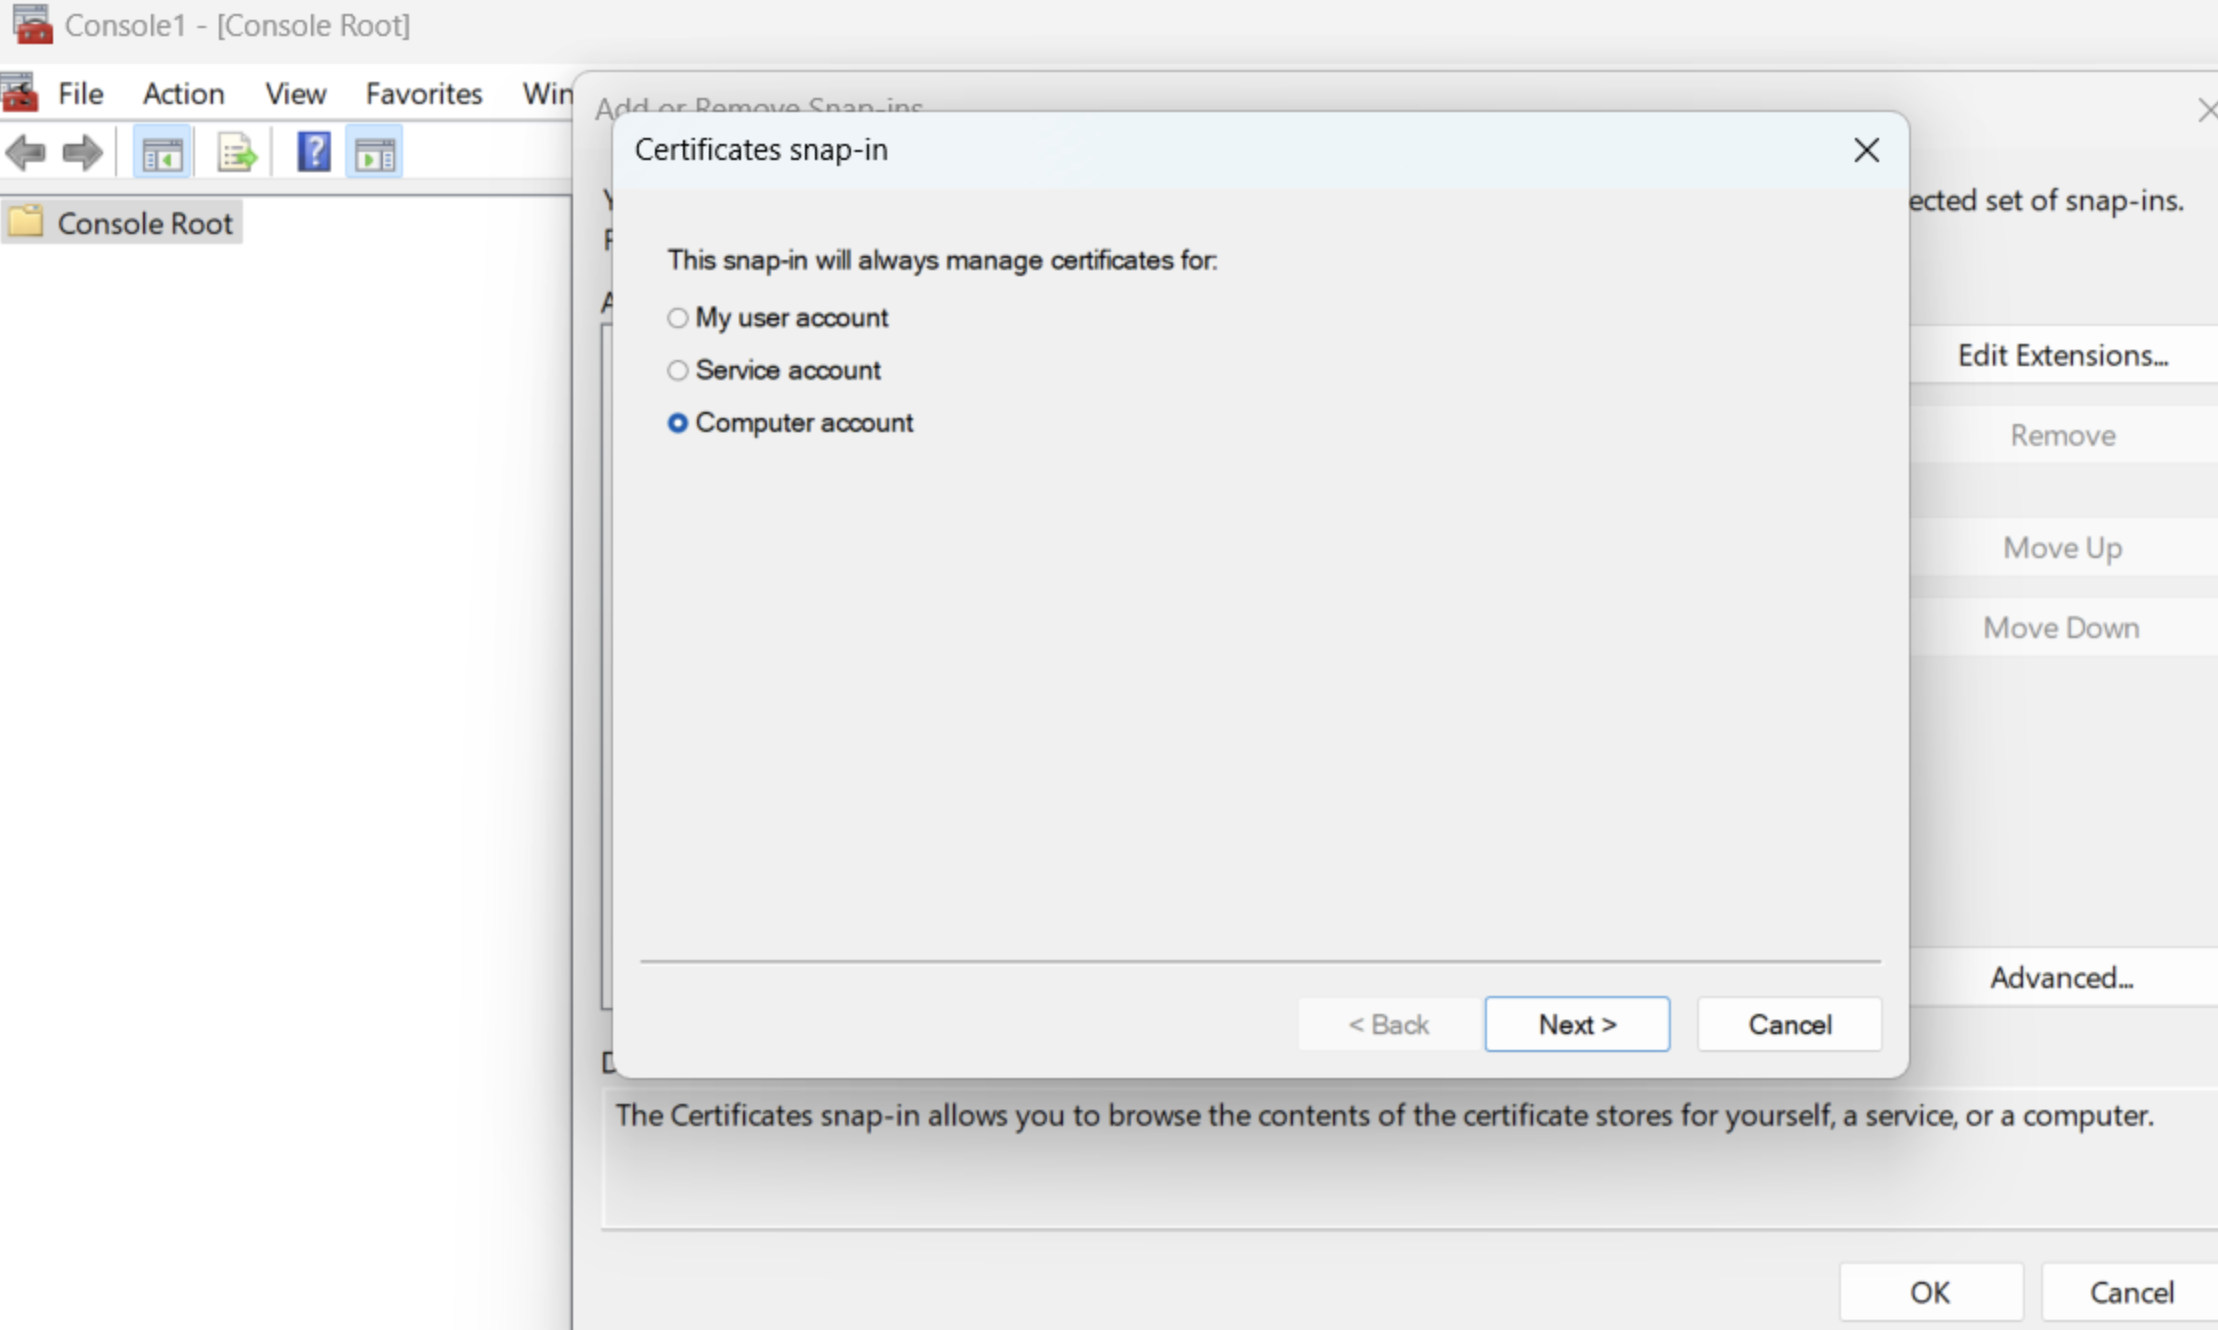Toggle Show/Hide Console Tree icon
This screenshot has width=2218, height=1330.
162,154
